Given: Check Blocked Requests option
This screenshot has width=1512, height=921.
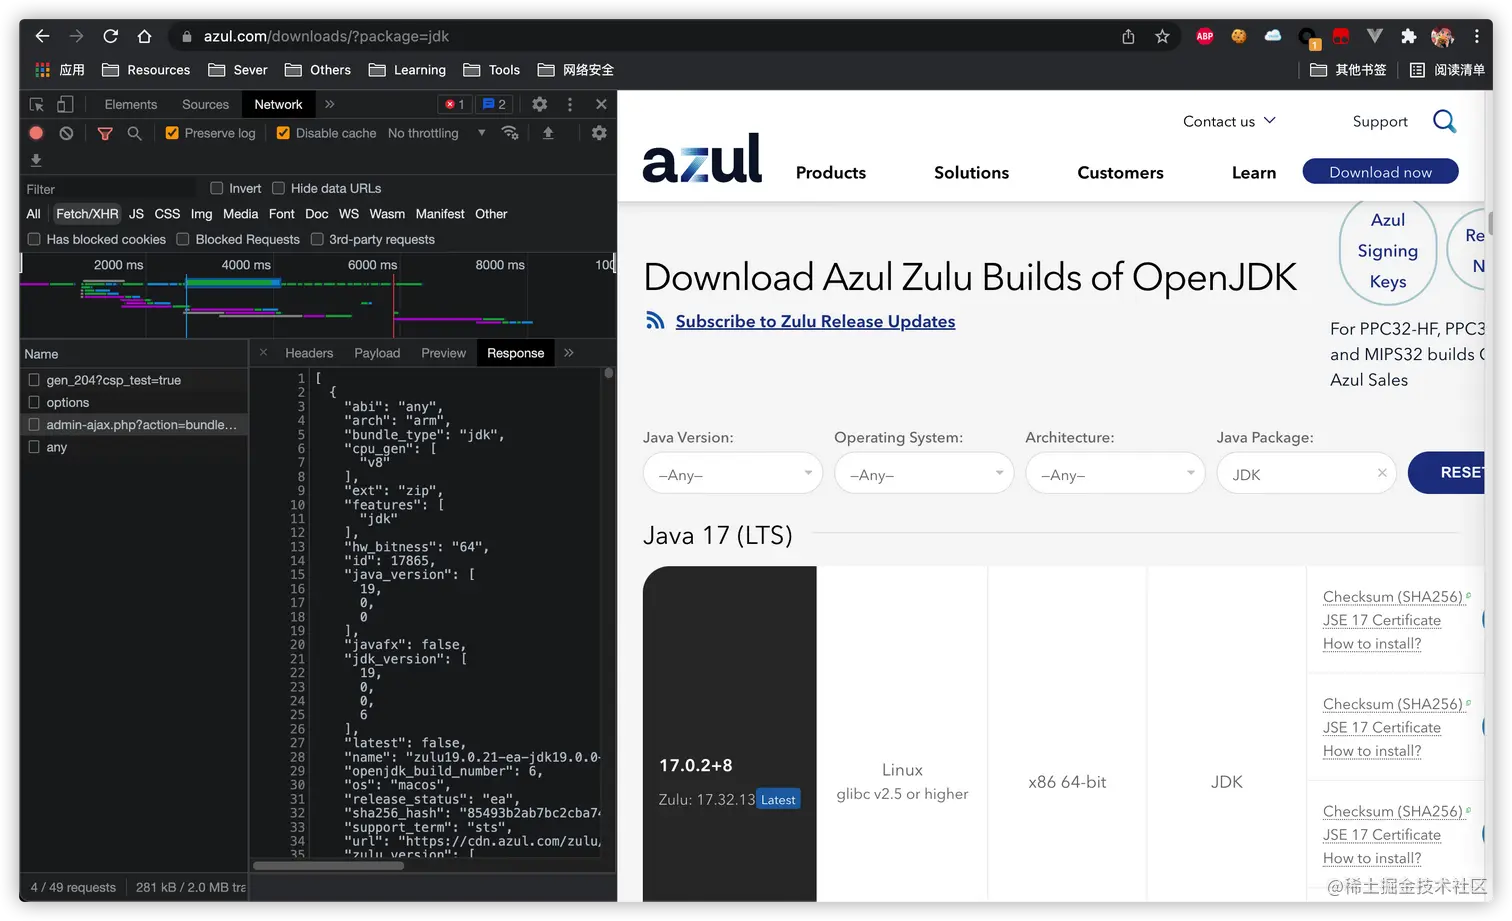Looking at the screenshot, I should pos(183,239).
